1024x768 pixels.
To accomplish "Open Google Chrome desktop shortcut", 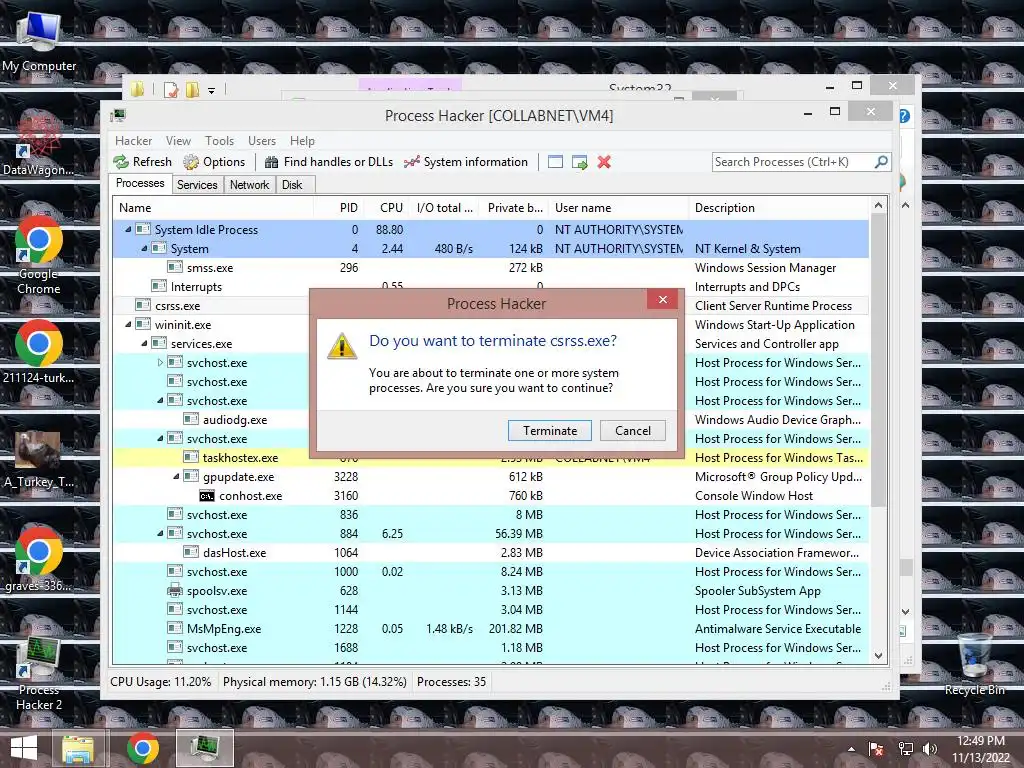I will click(x=39, y=255).
